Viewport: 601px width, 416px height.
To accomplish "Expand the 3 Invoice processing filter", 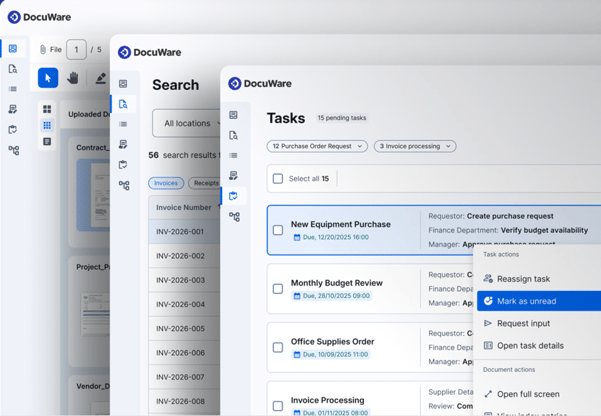I will (415, 146).
